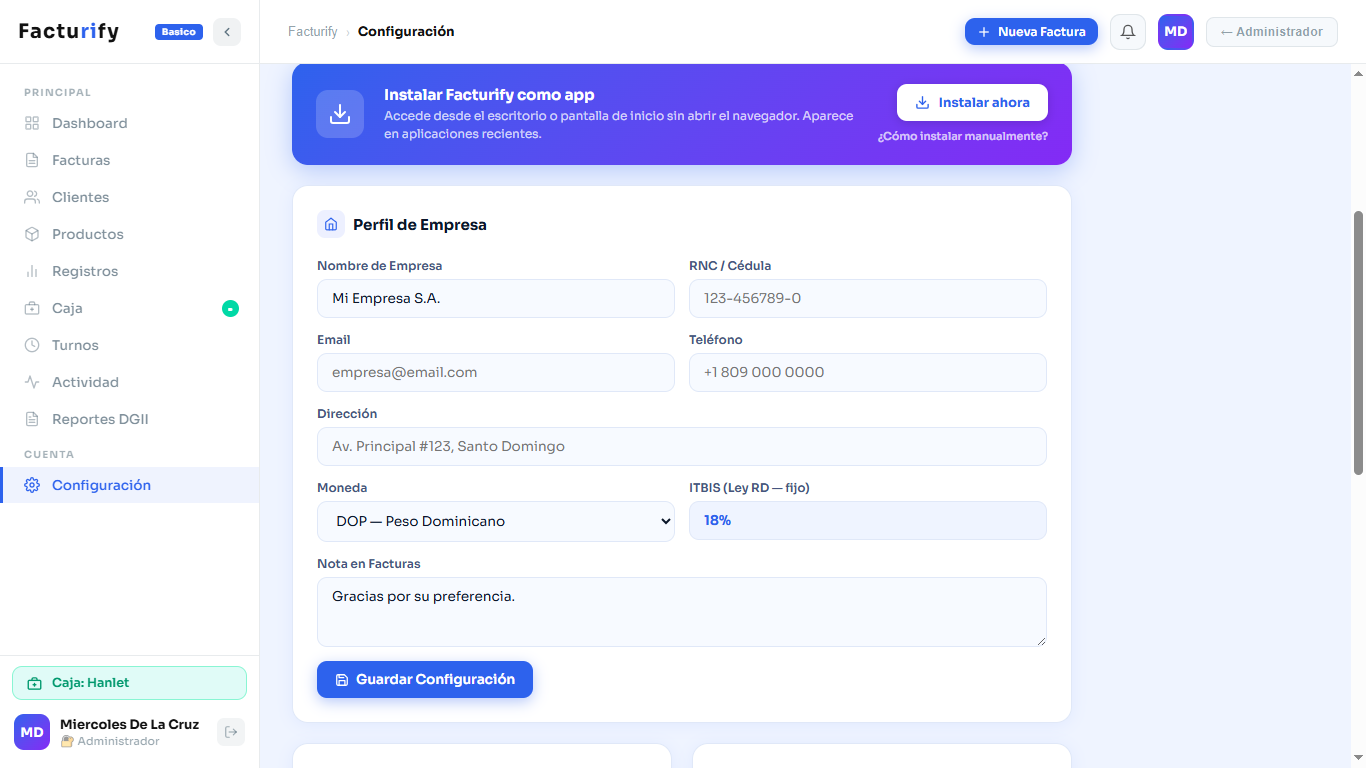Click the Nueva Factura button
1366x768 pixels.
[x=1031, y=32]
